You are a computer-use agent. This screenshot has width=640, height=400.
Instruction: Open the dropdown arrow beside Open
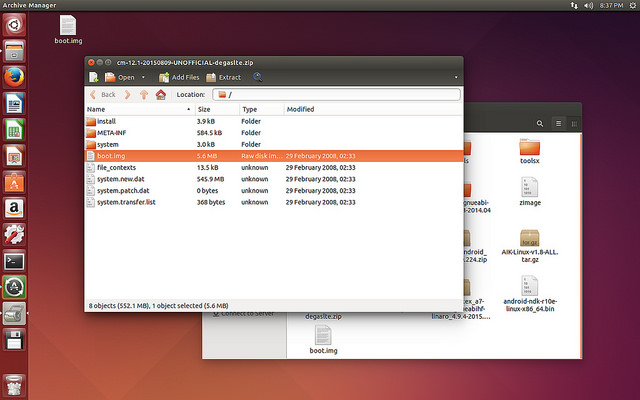coord(143,77)
